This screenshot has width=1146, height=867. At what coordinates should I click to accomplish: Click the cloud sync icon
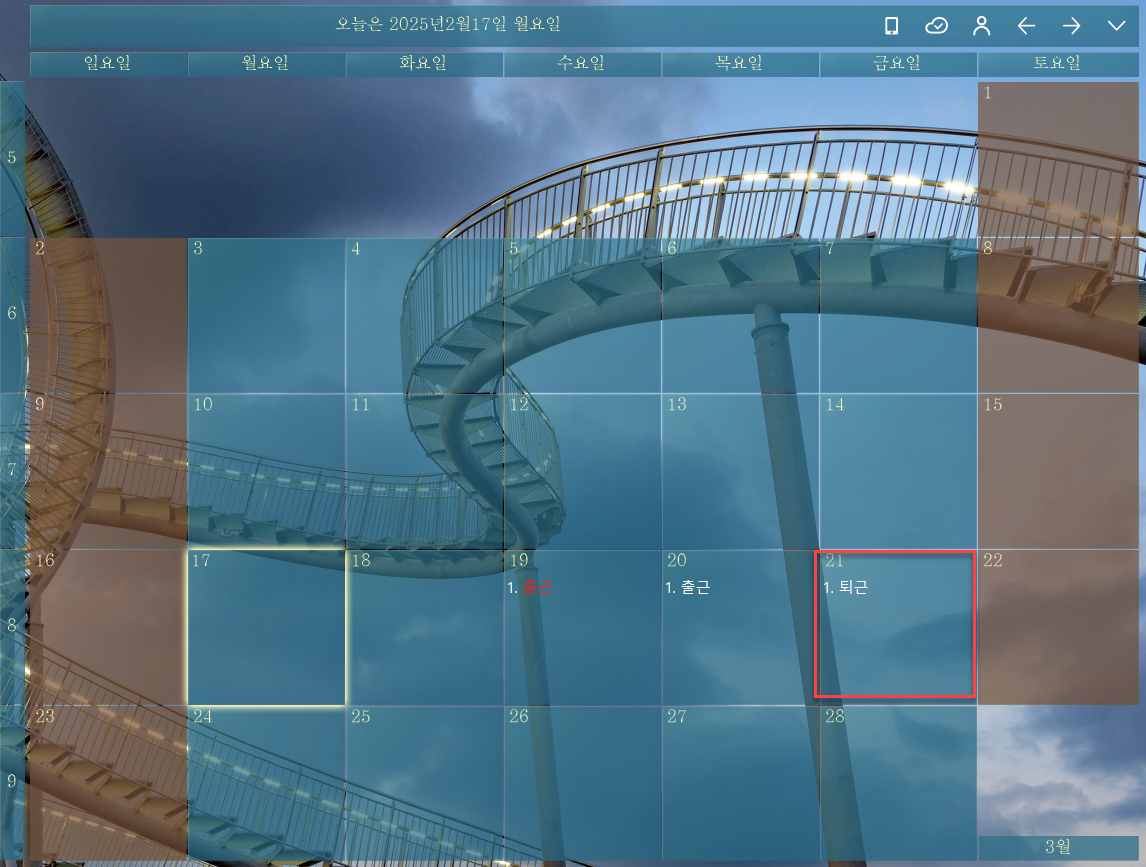pos(936,26)
